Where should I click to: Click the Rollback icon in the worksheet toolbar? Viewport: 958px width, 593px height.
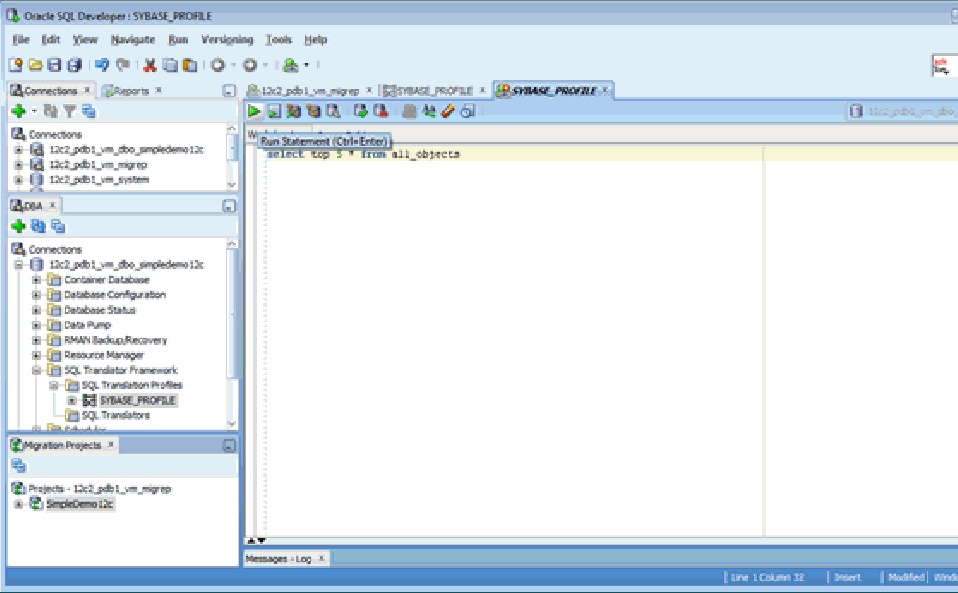click(x=380, y=111)
